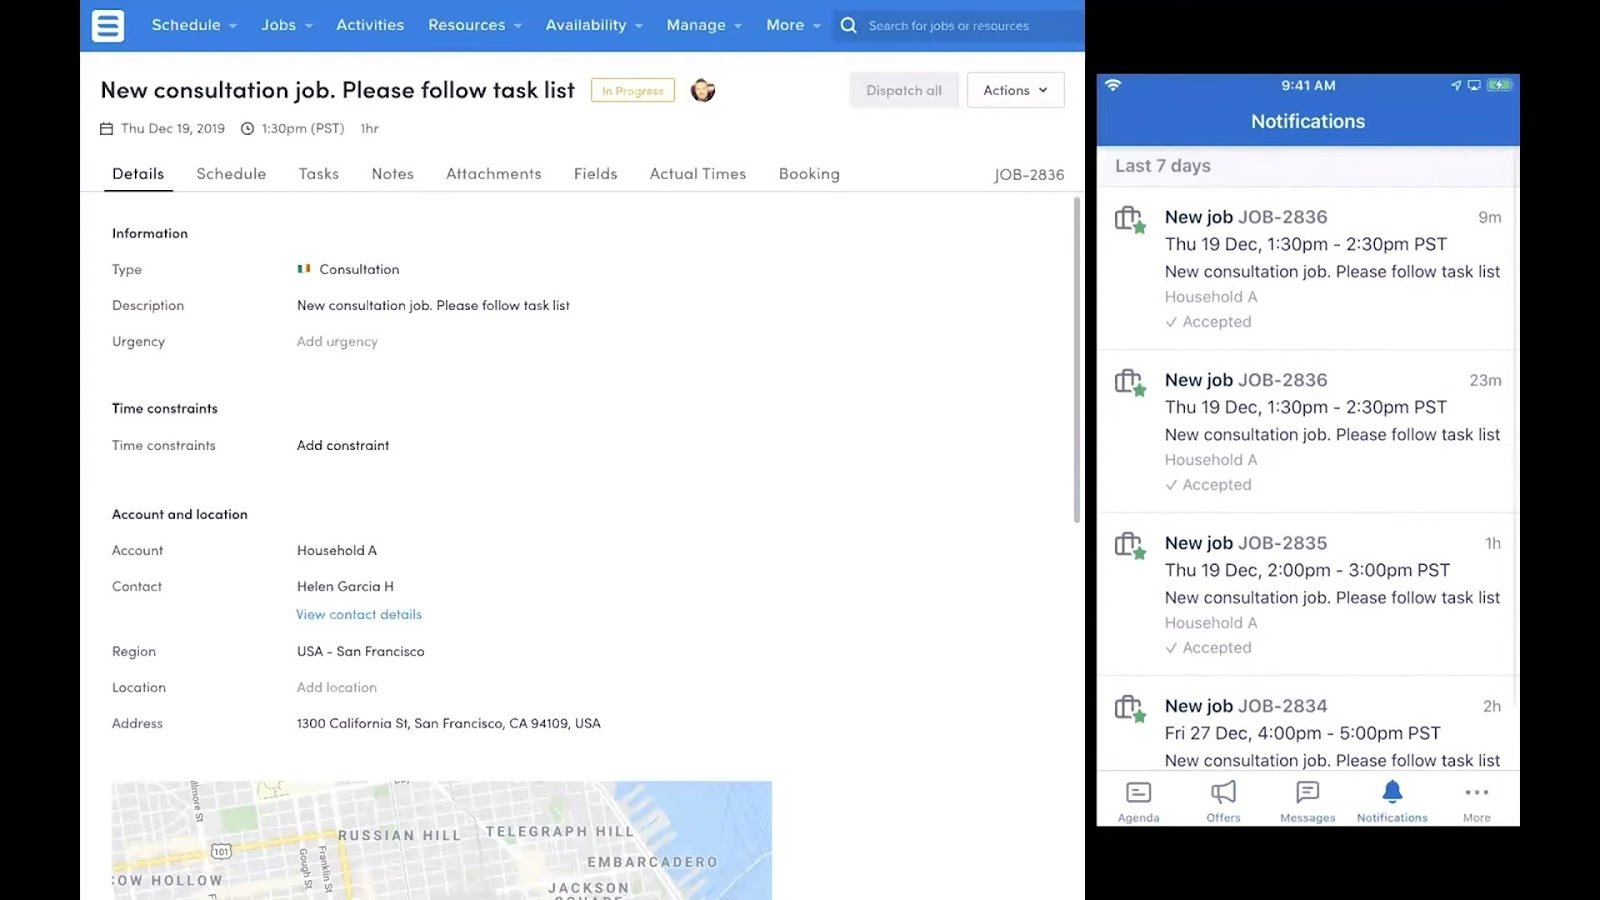Click the clock icon beside 1:30pm (PST)
The image size is (1600, 900).
pyautogui.click(x=248, y=128)
